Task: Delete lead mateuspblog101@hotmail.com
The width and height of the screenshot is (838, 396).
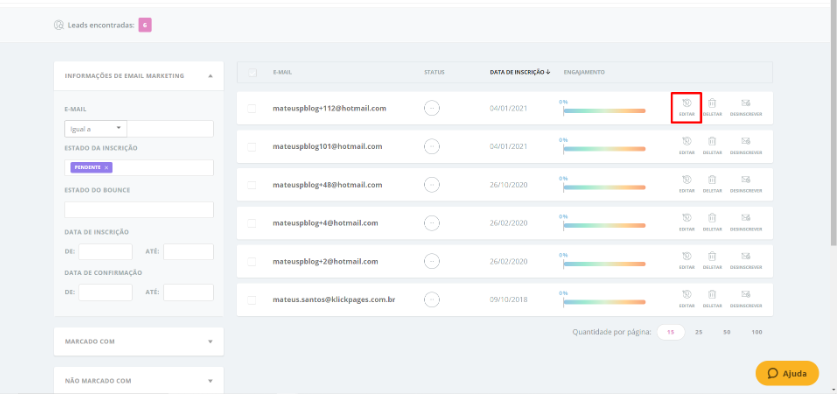Action: [x=712, y=146]
